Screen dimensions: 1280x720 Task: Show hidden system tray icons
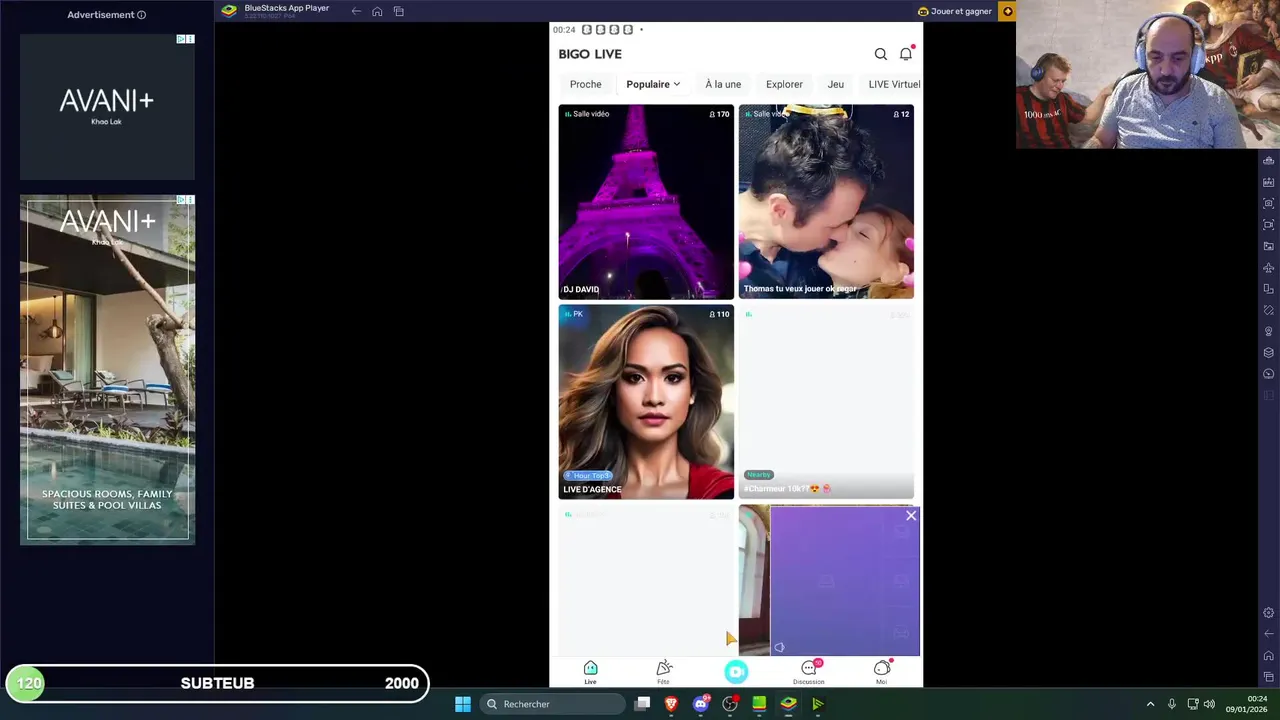pyautogui.click(x=1150, y=704)
